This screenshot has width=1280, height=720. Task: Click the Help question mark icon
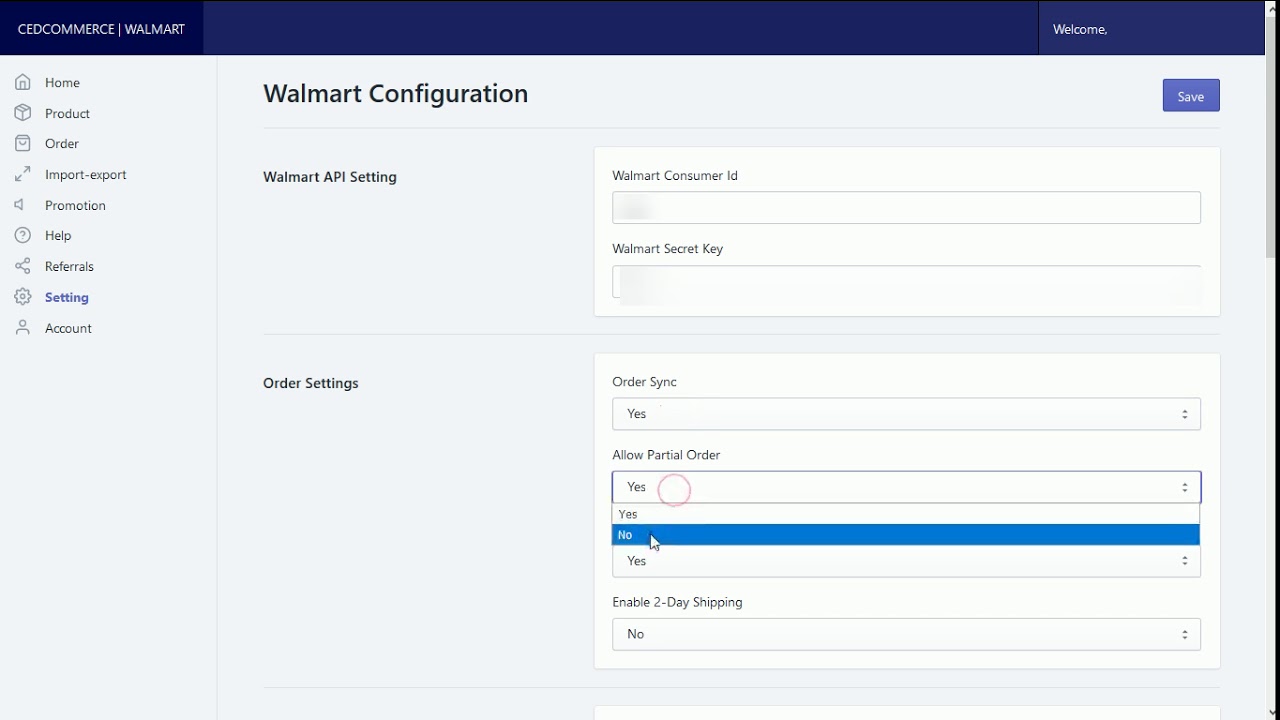click(23, 235)
